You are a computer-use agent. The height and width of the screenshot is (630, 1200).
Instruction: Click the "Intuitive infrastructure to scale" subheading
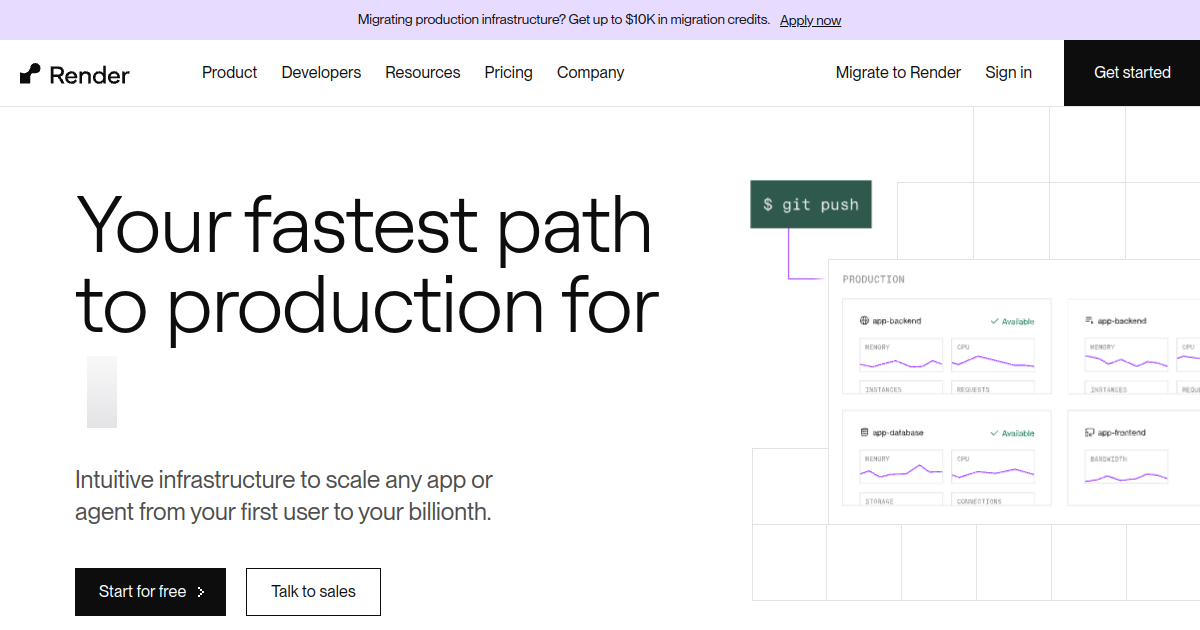[284, 496]
